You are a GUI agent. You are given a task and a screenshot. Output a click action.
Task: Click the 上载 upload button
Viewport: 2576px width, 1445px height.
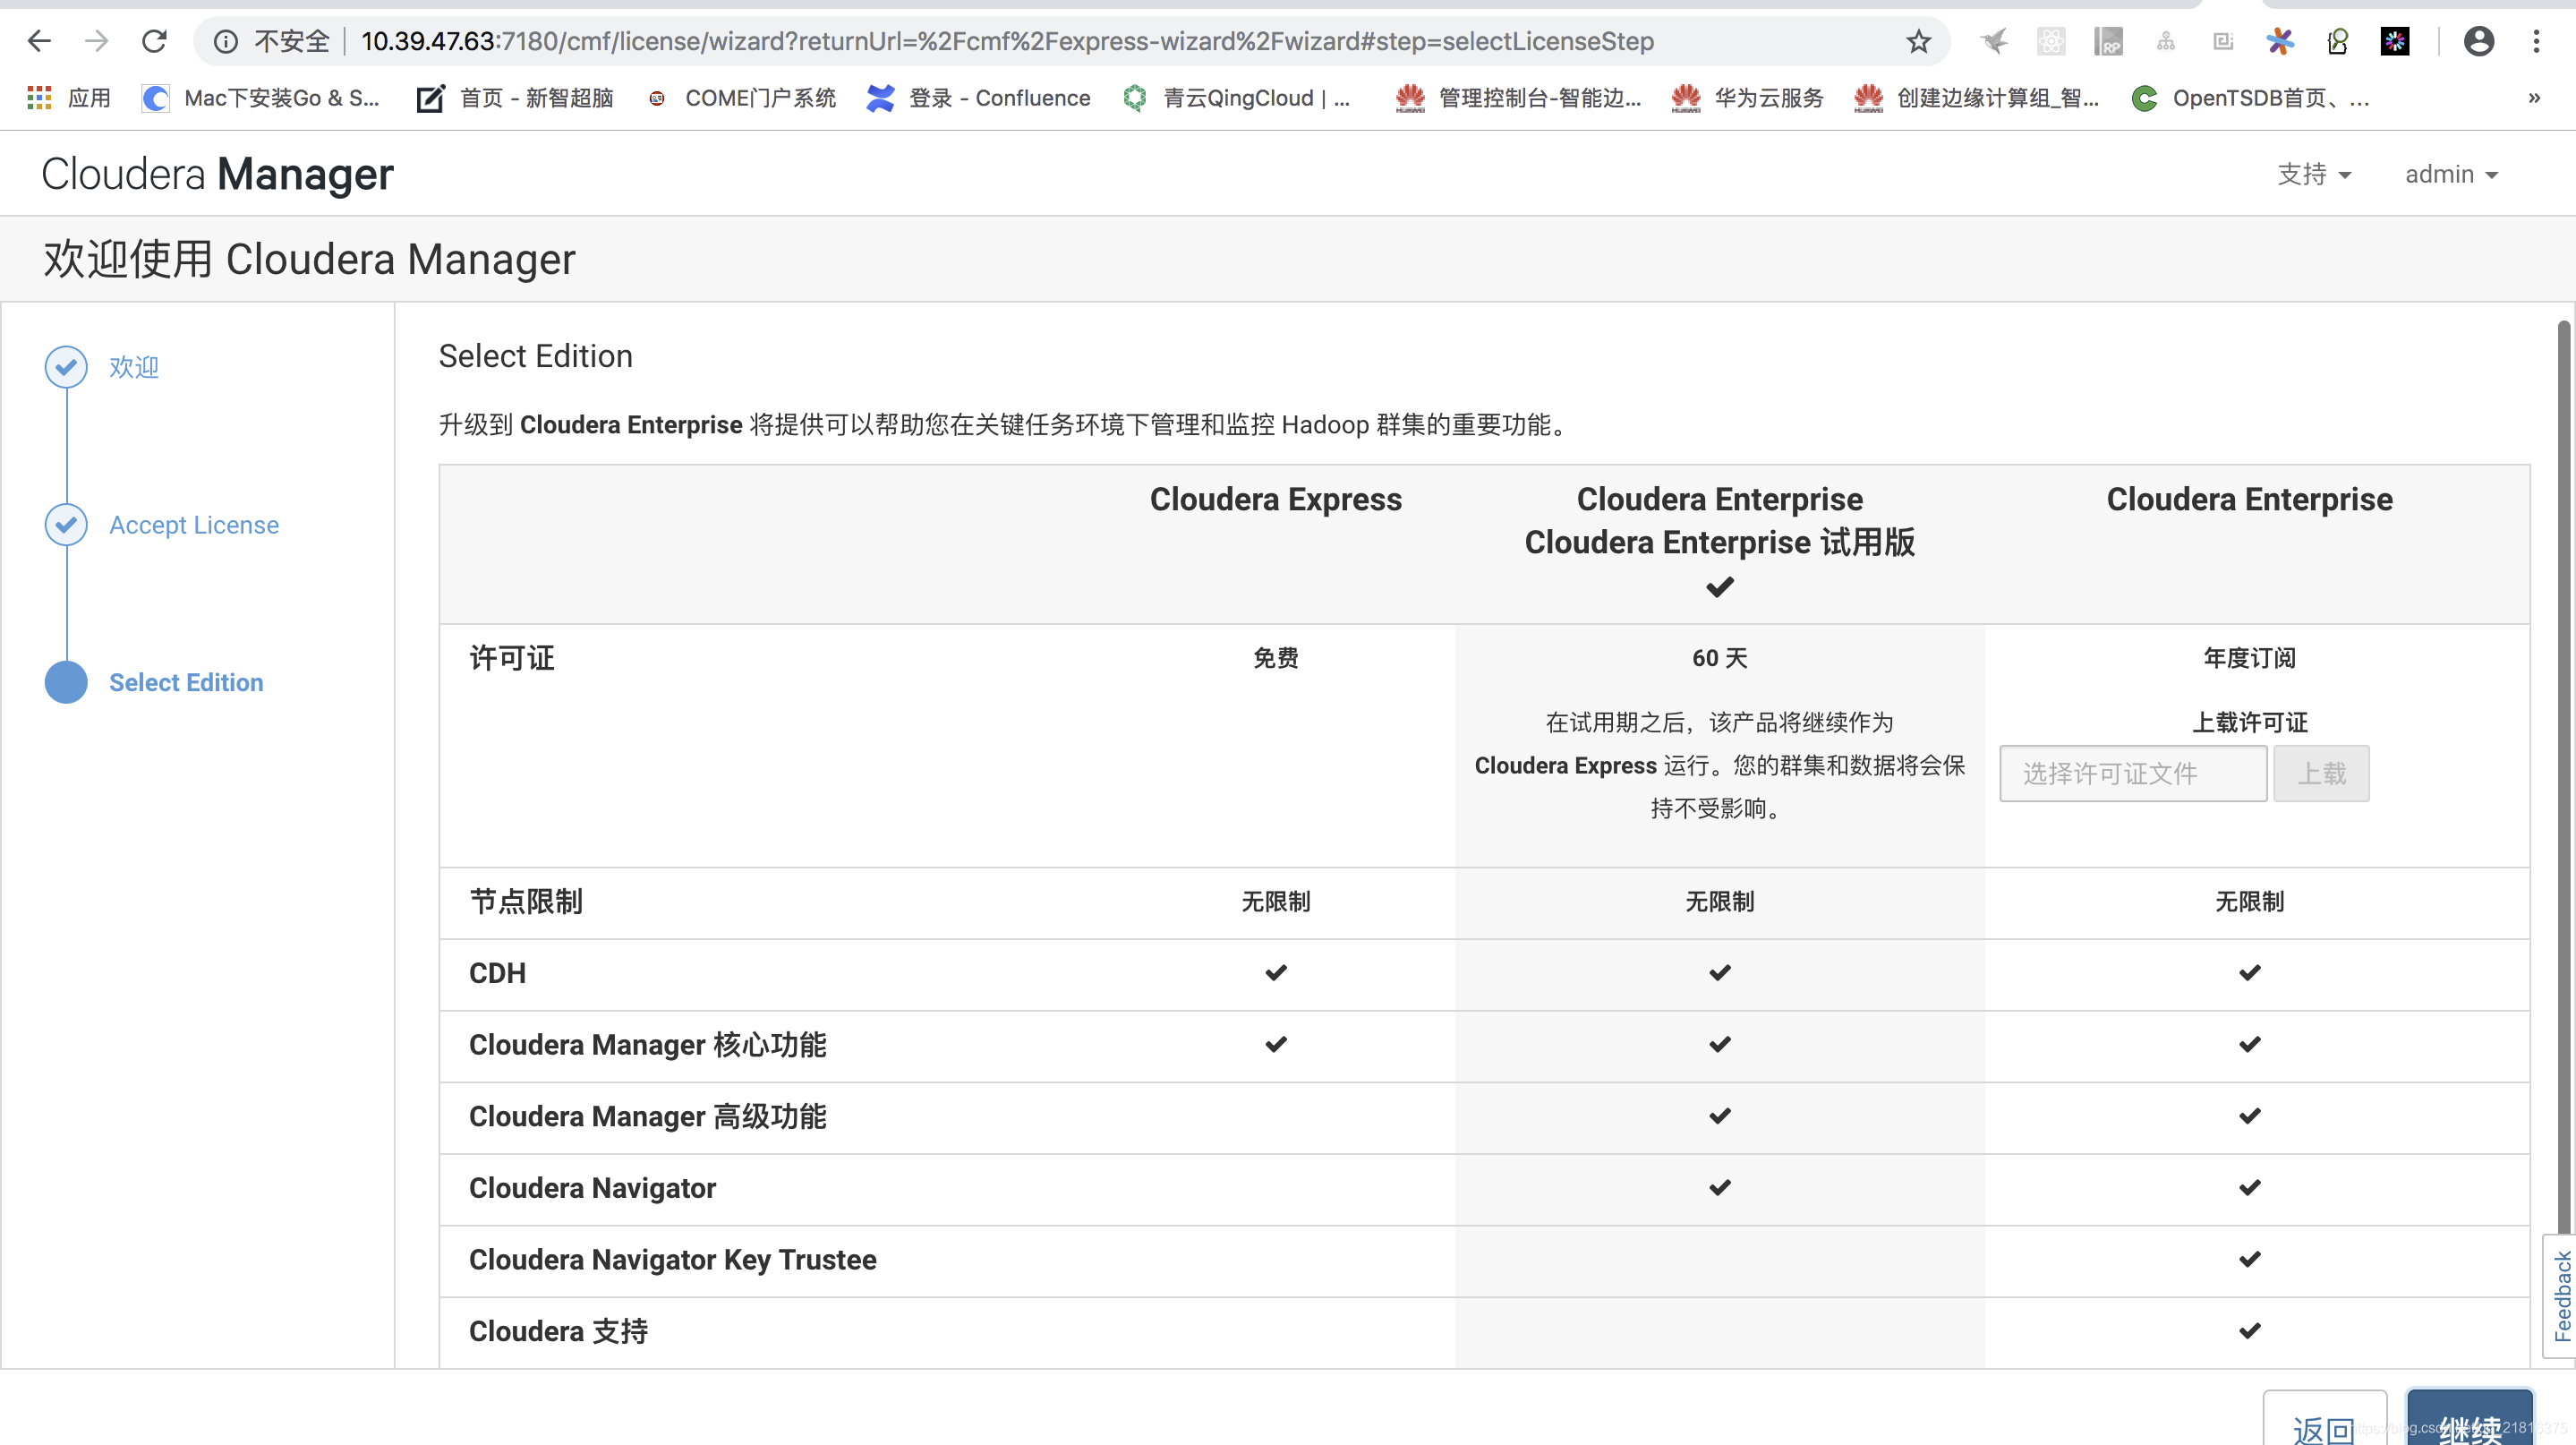[2321, 773]
